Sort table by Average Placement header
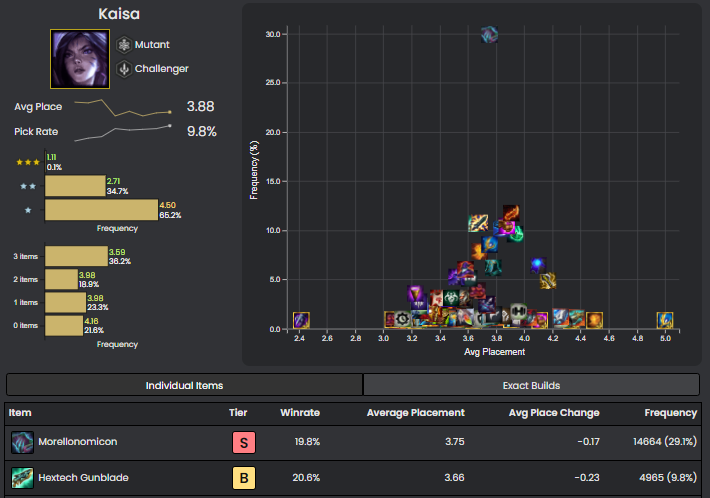The height and width of the screenshot is (498, 710). click(x=415, y=412)
